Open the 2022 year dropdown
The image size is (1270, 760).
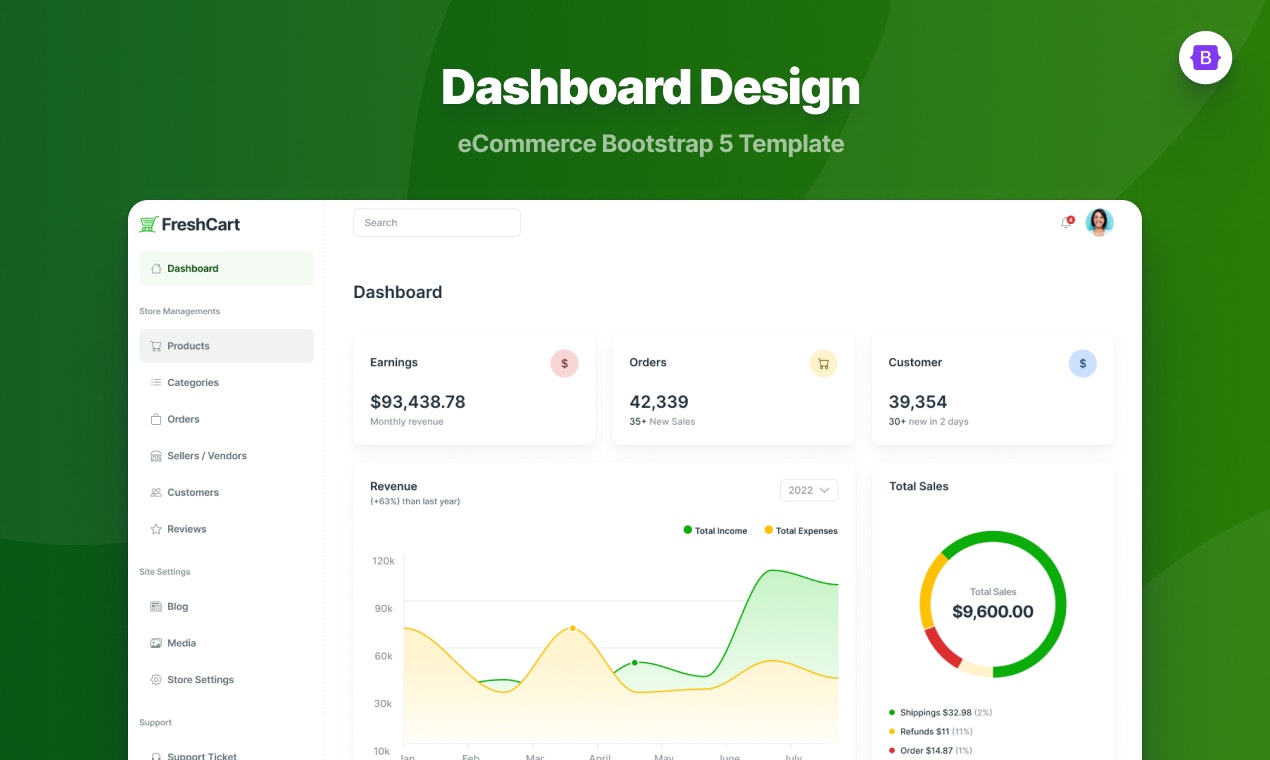tap(809, 490)
